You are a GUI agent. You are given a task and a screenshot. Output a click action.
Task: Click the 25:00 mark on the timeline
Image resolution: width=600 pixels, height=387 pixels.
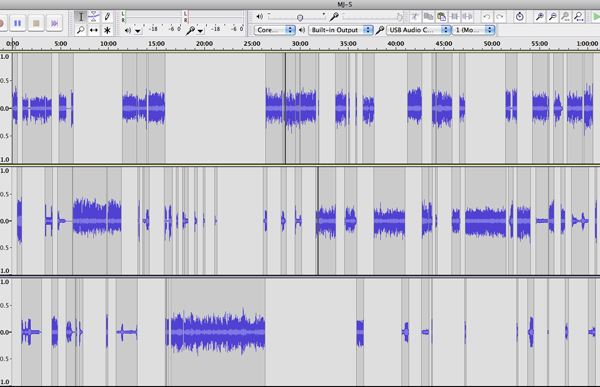(252, 44)
